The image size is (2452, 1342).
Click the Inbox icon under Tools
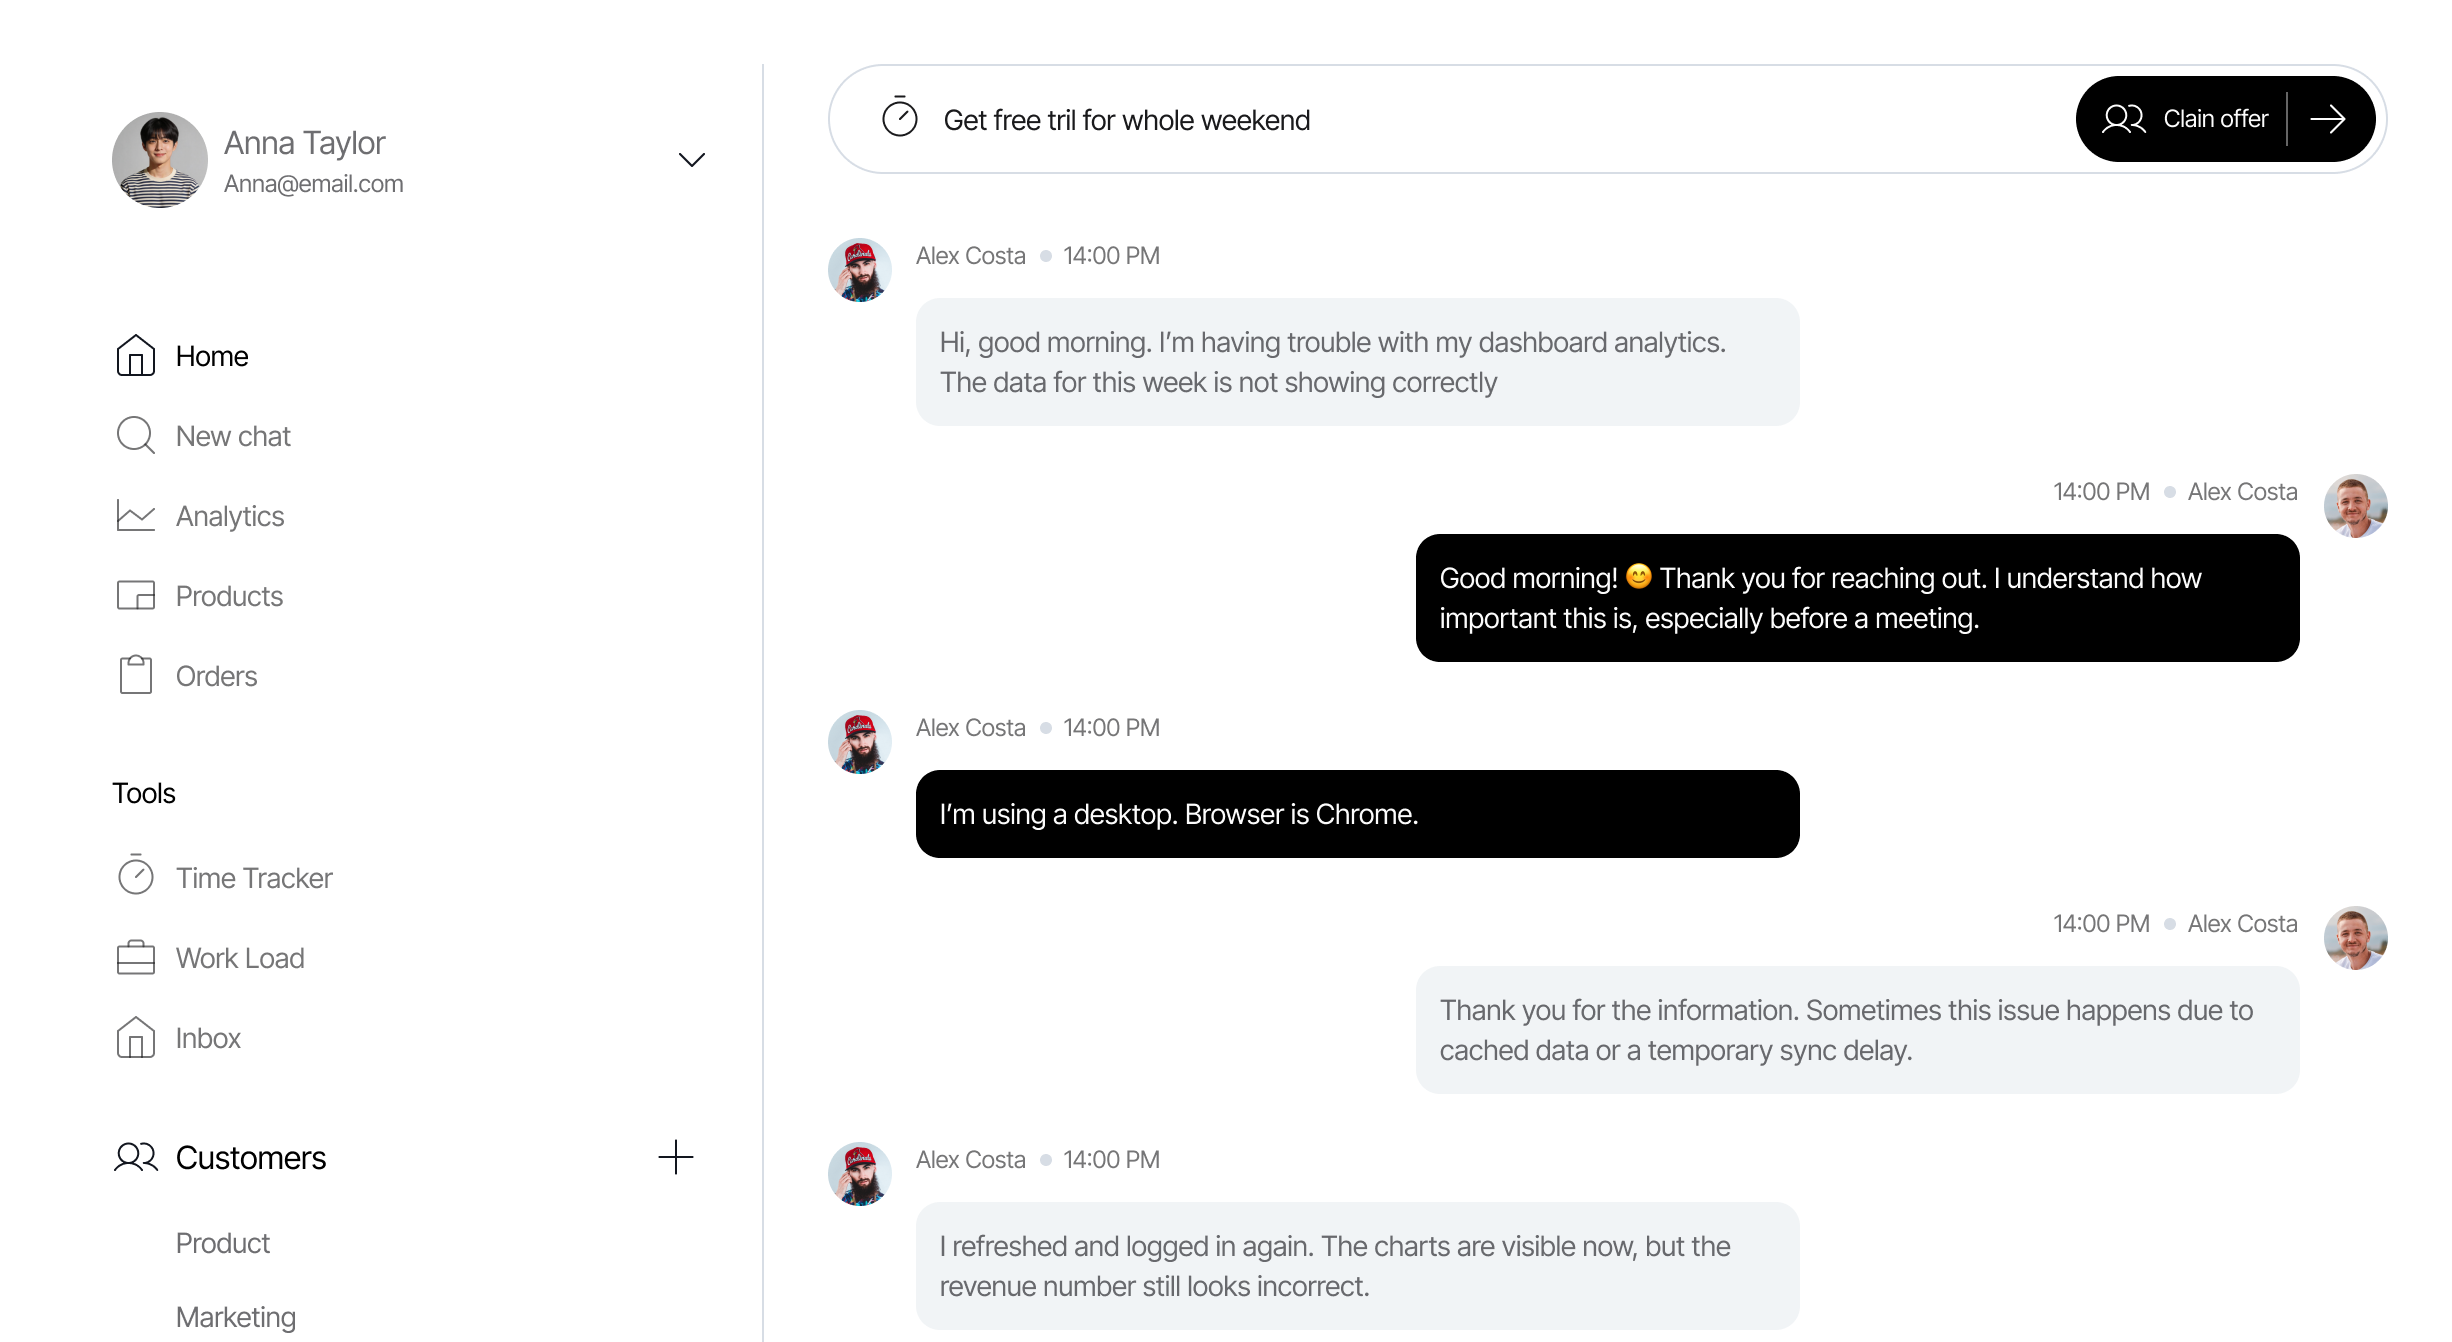(135, 1038)
